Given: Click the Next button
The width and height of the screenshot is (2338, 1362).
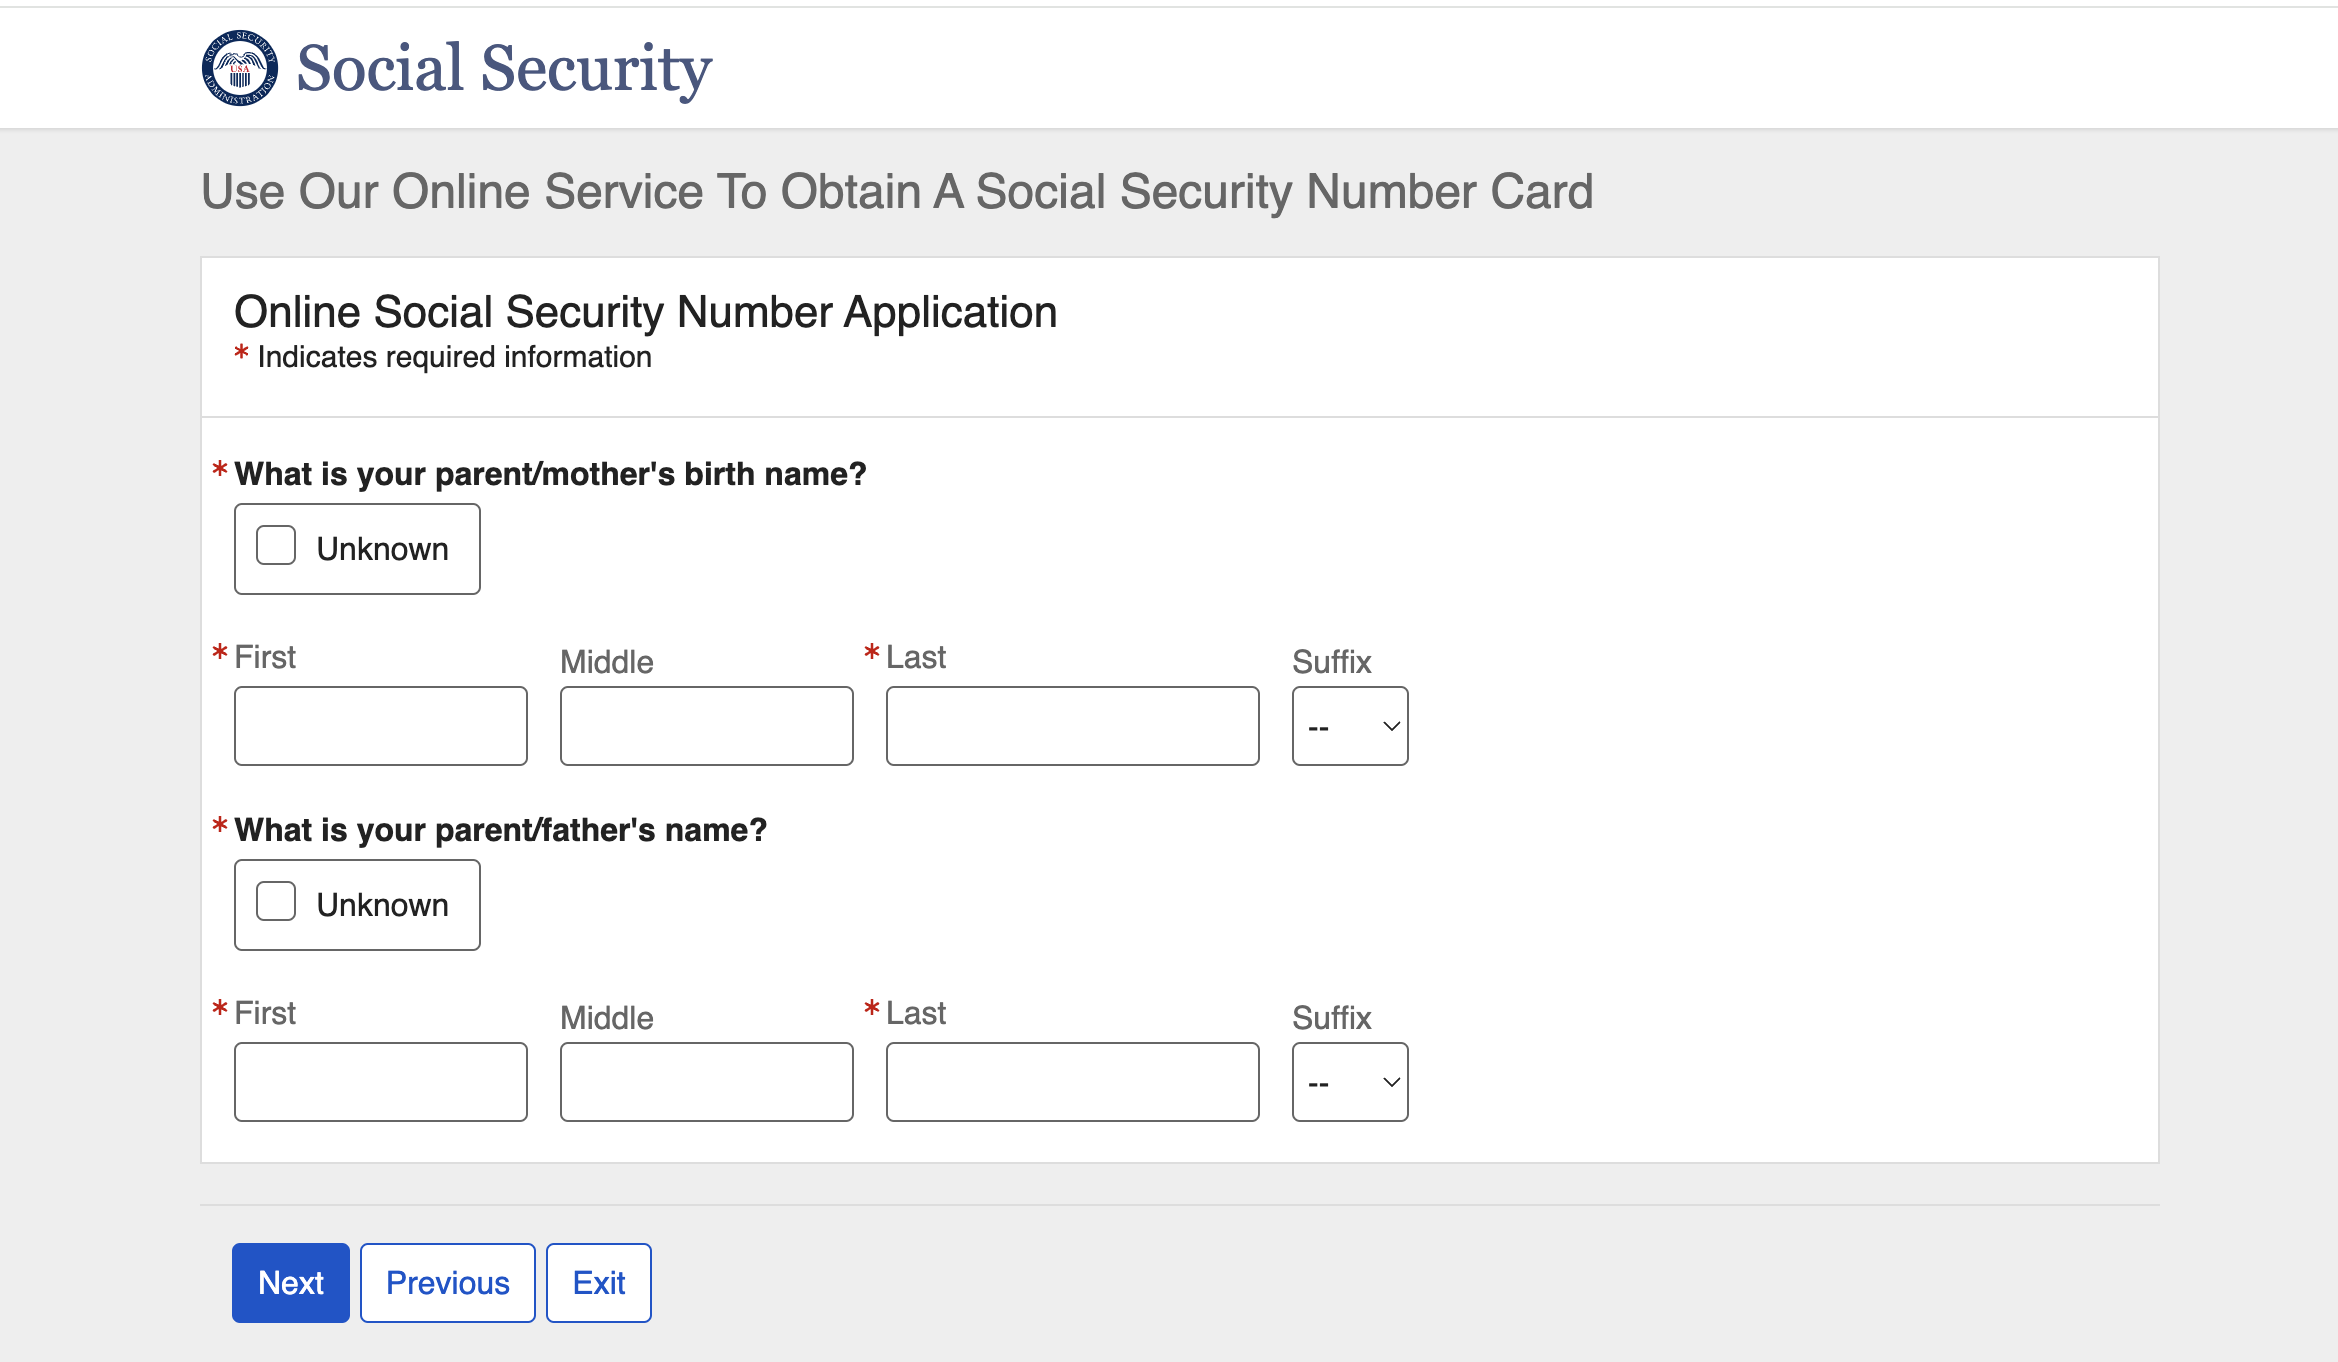Looking at the screenshot, I should coord(291,1283).
